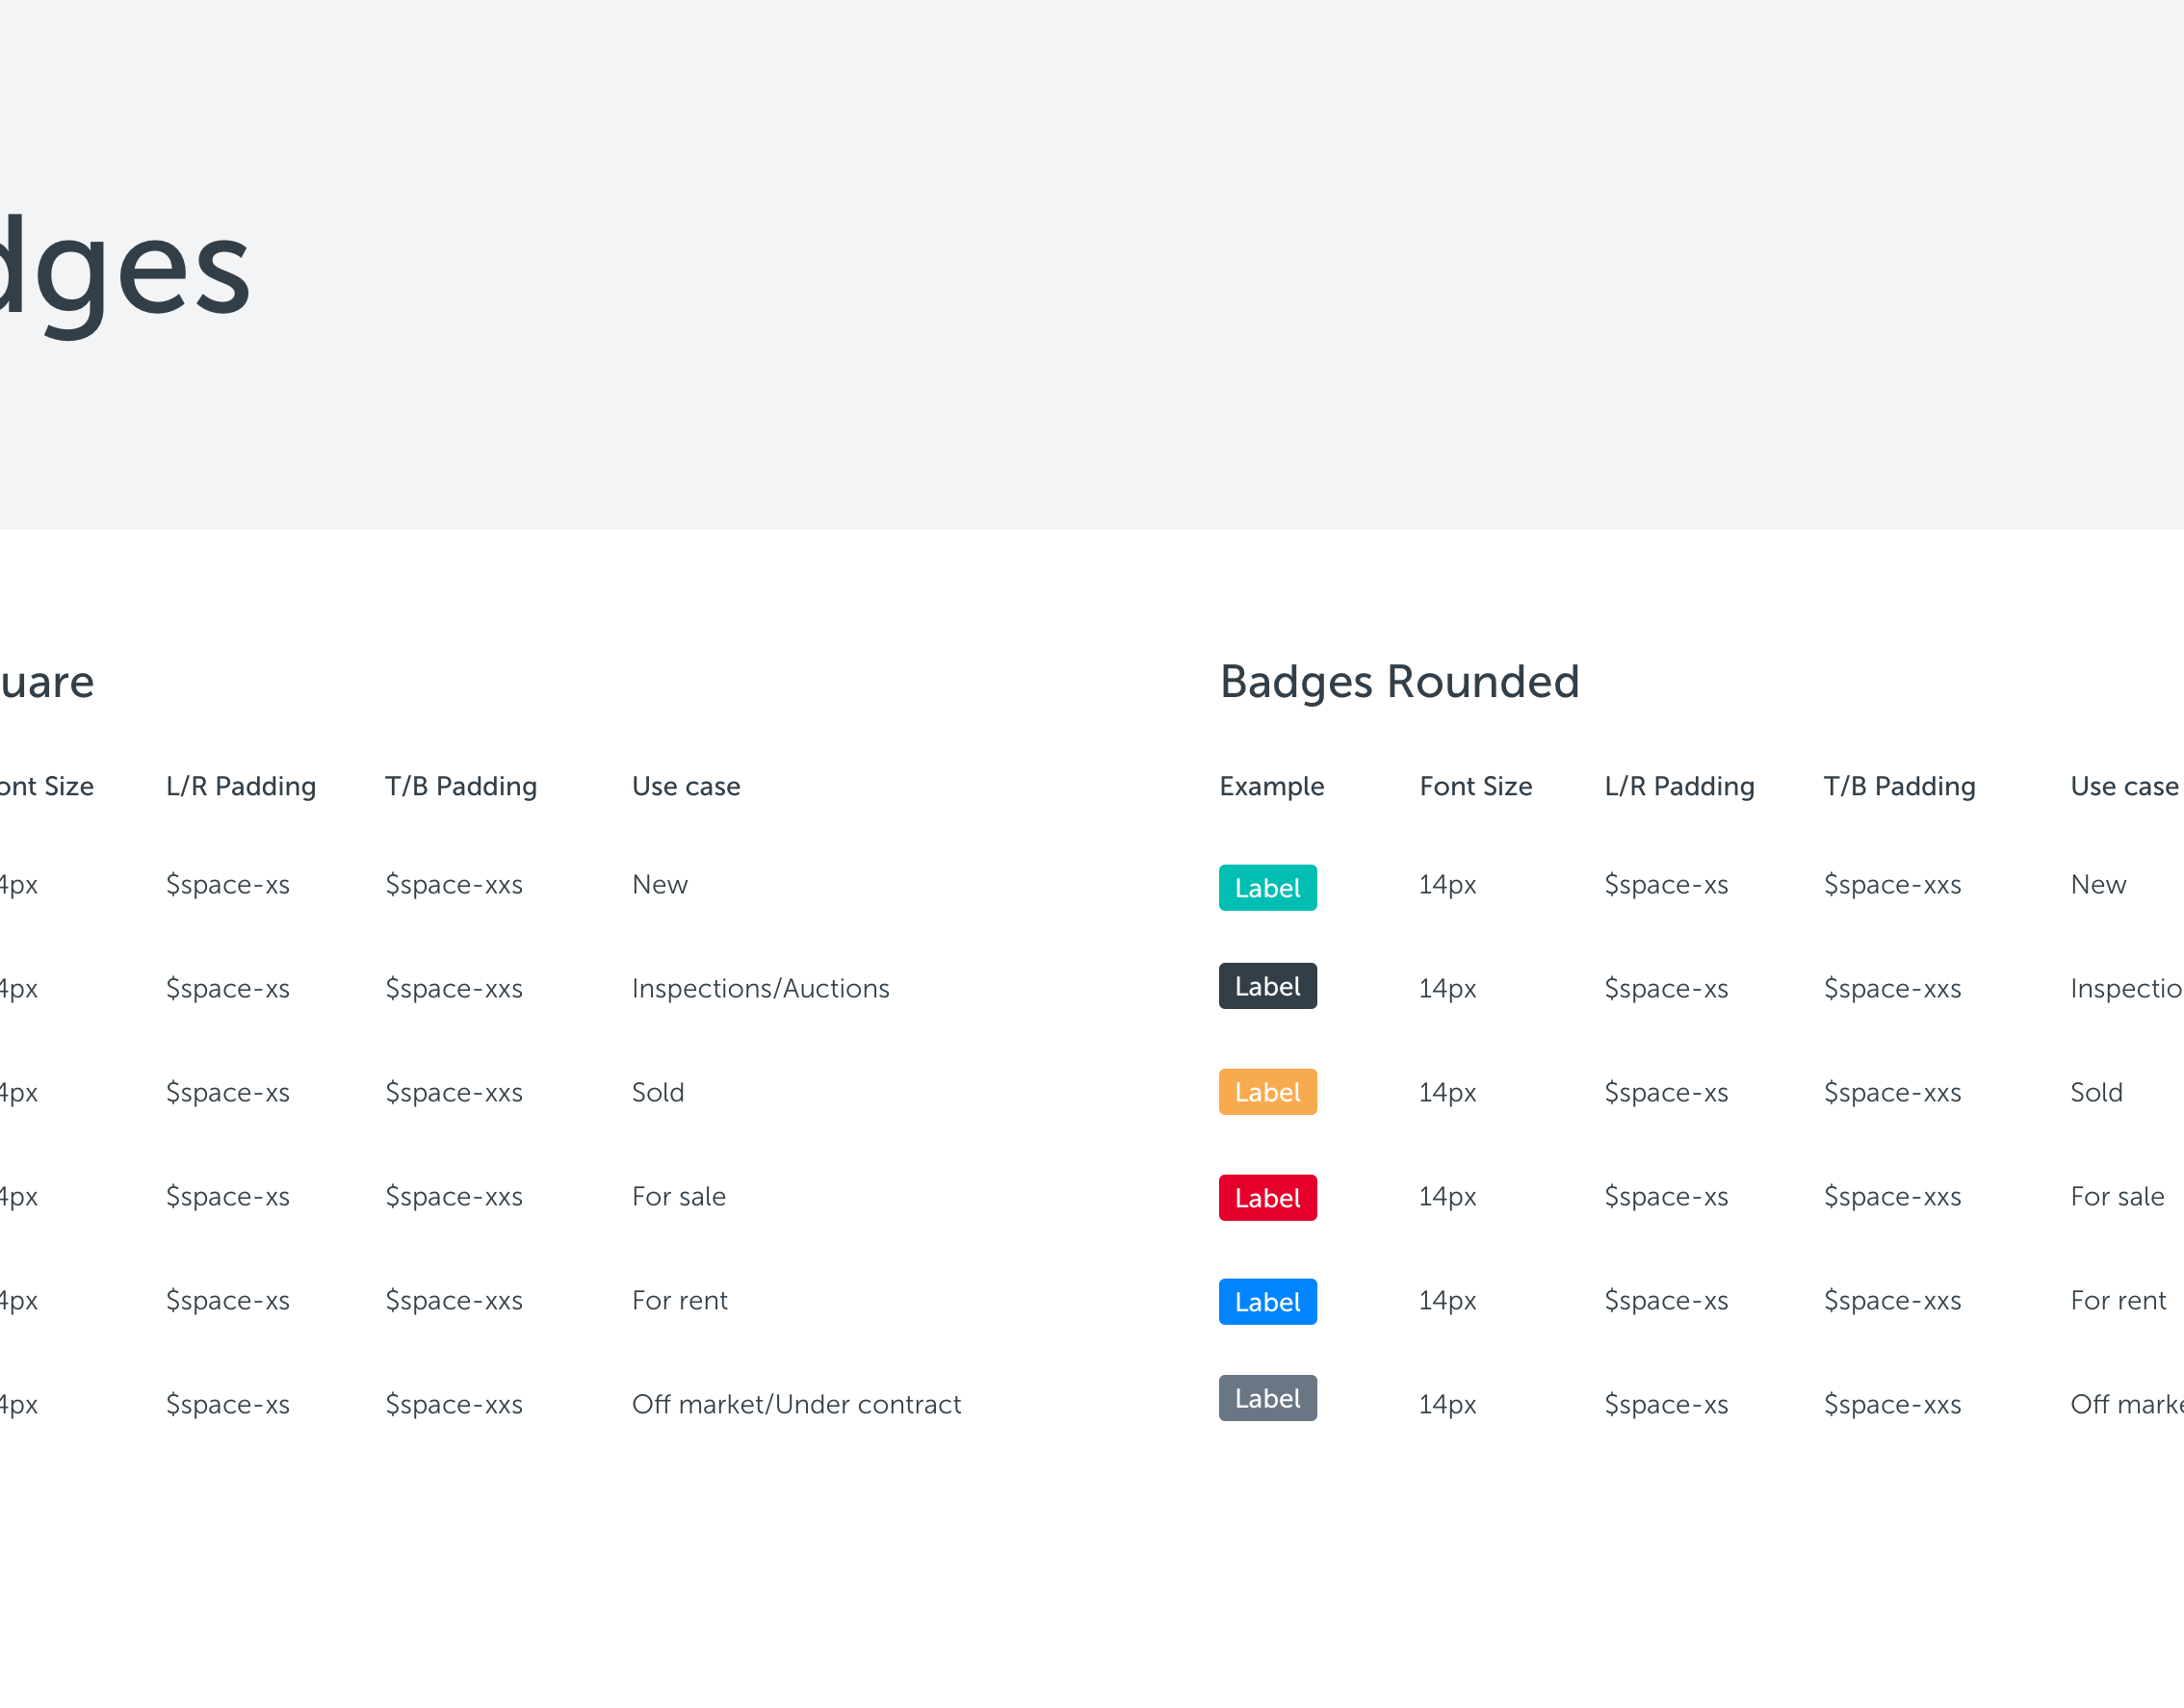Image resolution: width=2184 pixels, height=1708 pixels.
Task: Click the teal Label badge for New
Action: click(1267, 887)
